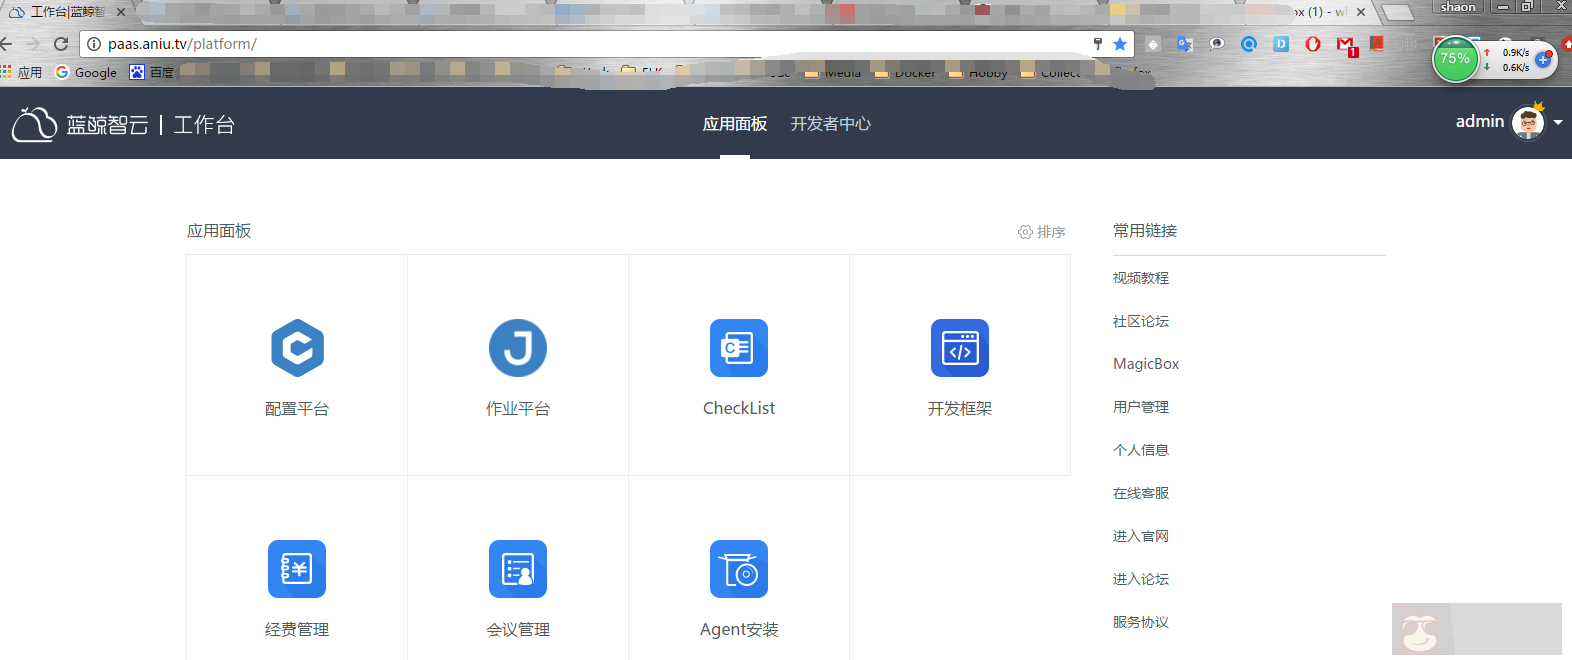This screenshot has height=660, width=1572.
Task: Switch to the 应用面板 tab
Action: tap(735, 124)
